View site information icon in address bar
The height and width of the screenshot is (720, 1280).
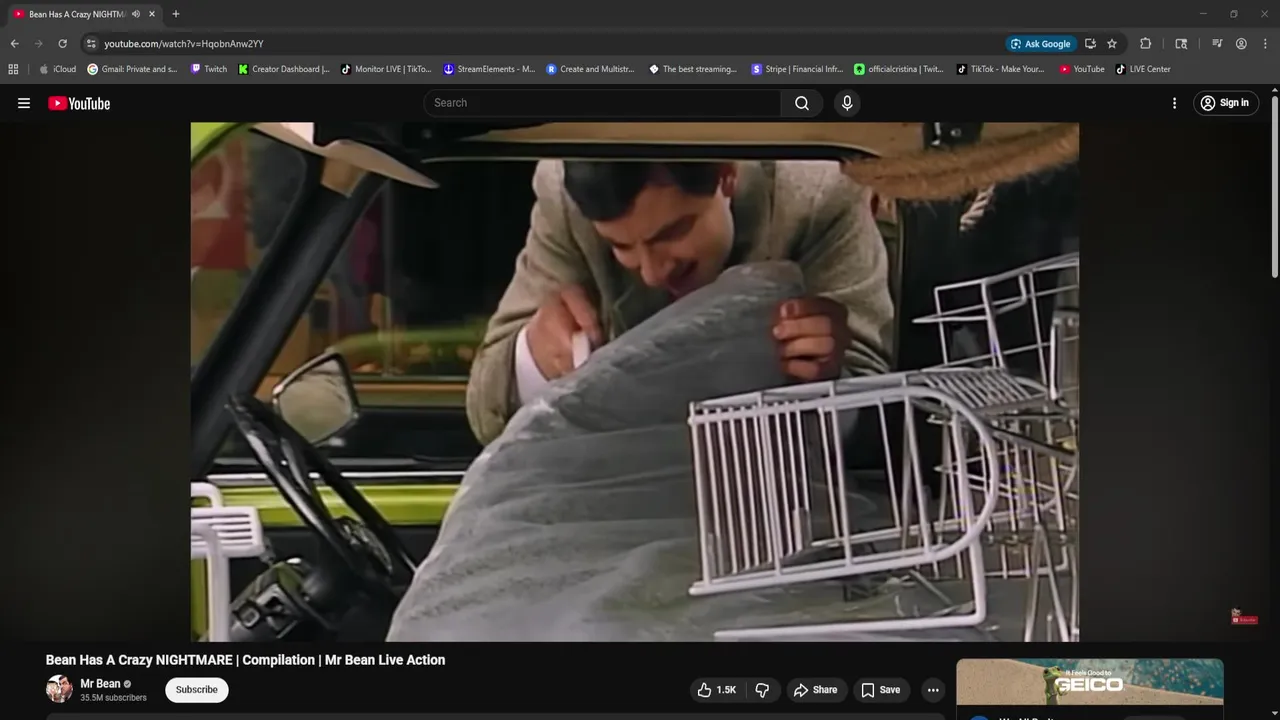pos(91,44)
